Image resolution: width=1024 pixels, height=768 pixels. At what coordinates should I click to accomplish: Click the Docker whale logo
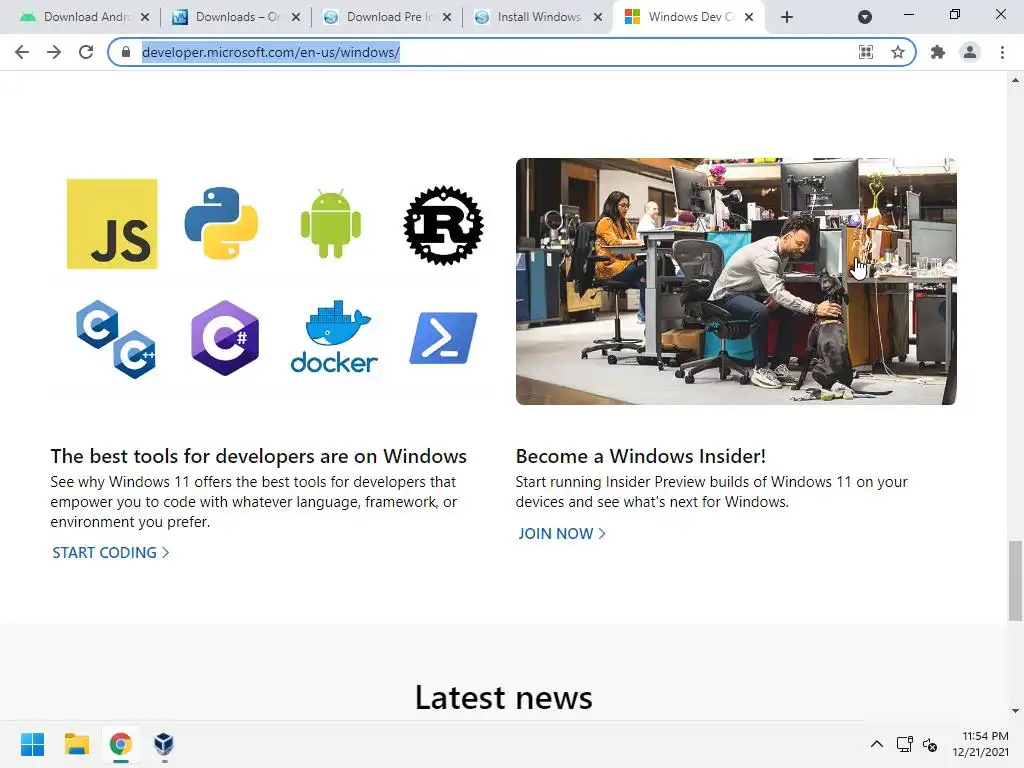[334, 336]
